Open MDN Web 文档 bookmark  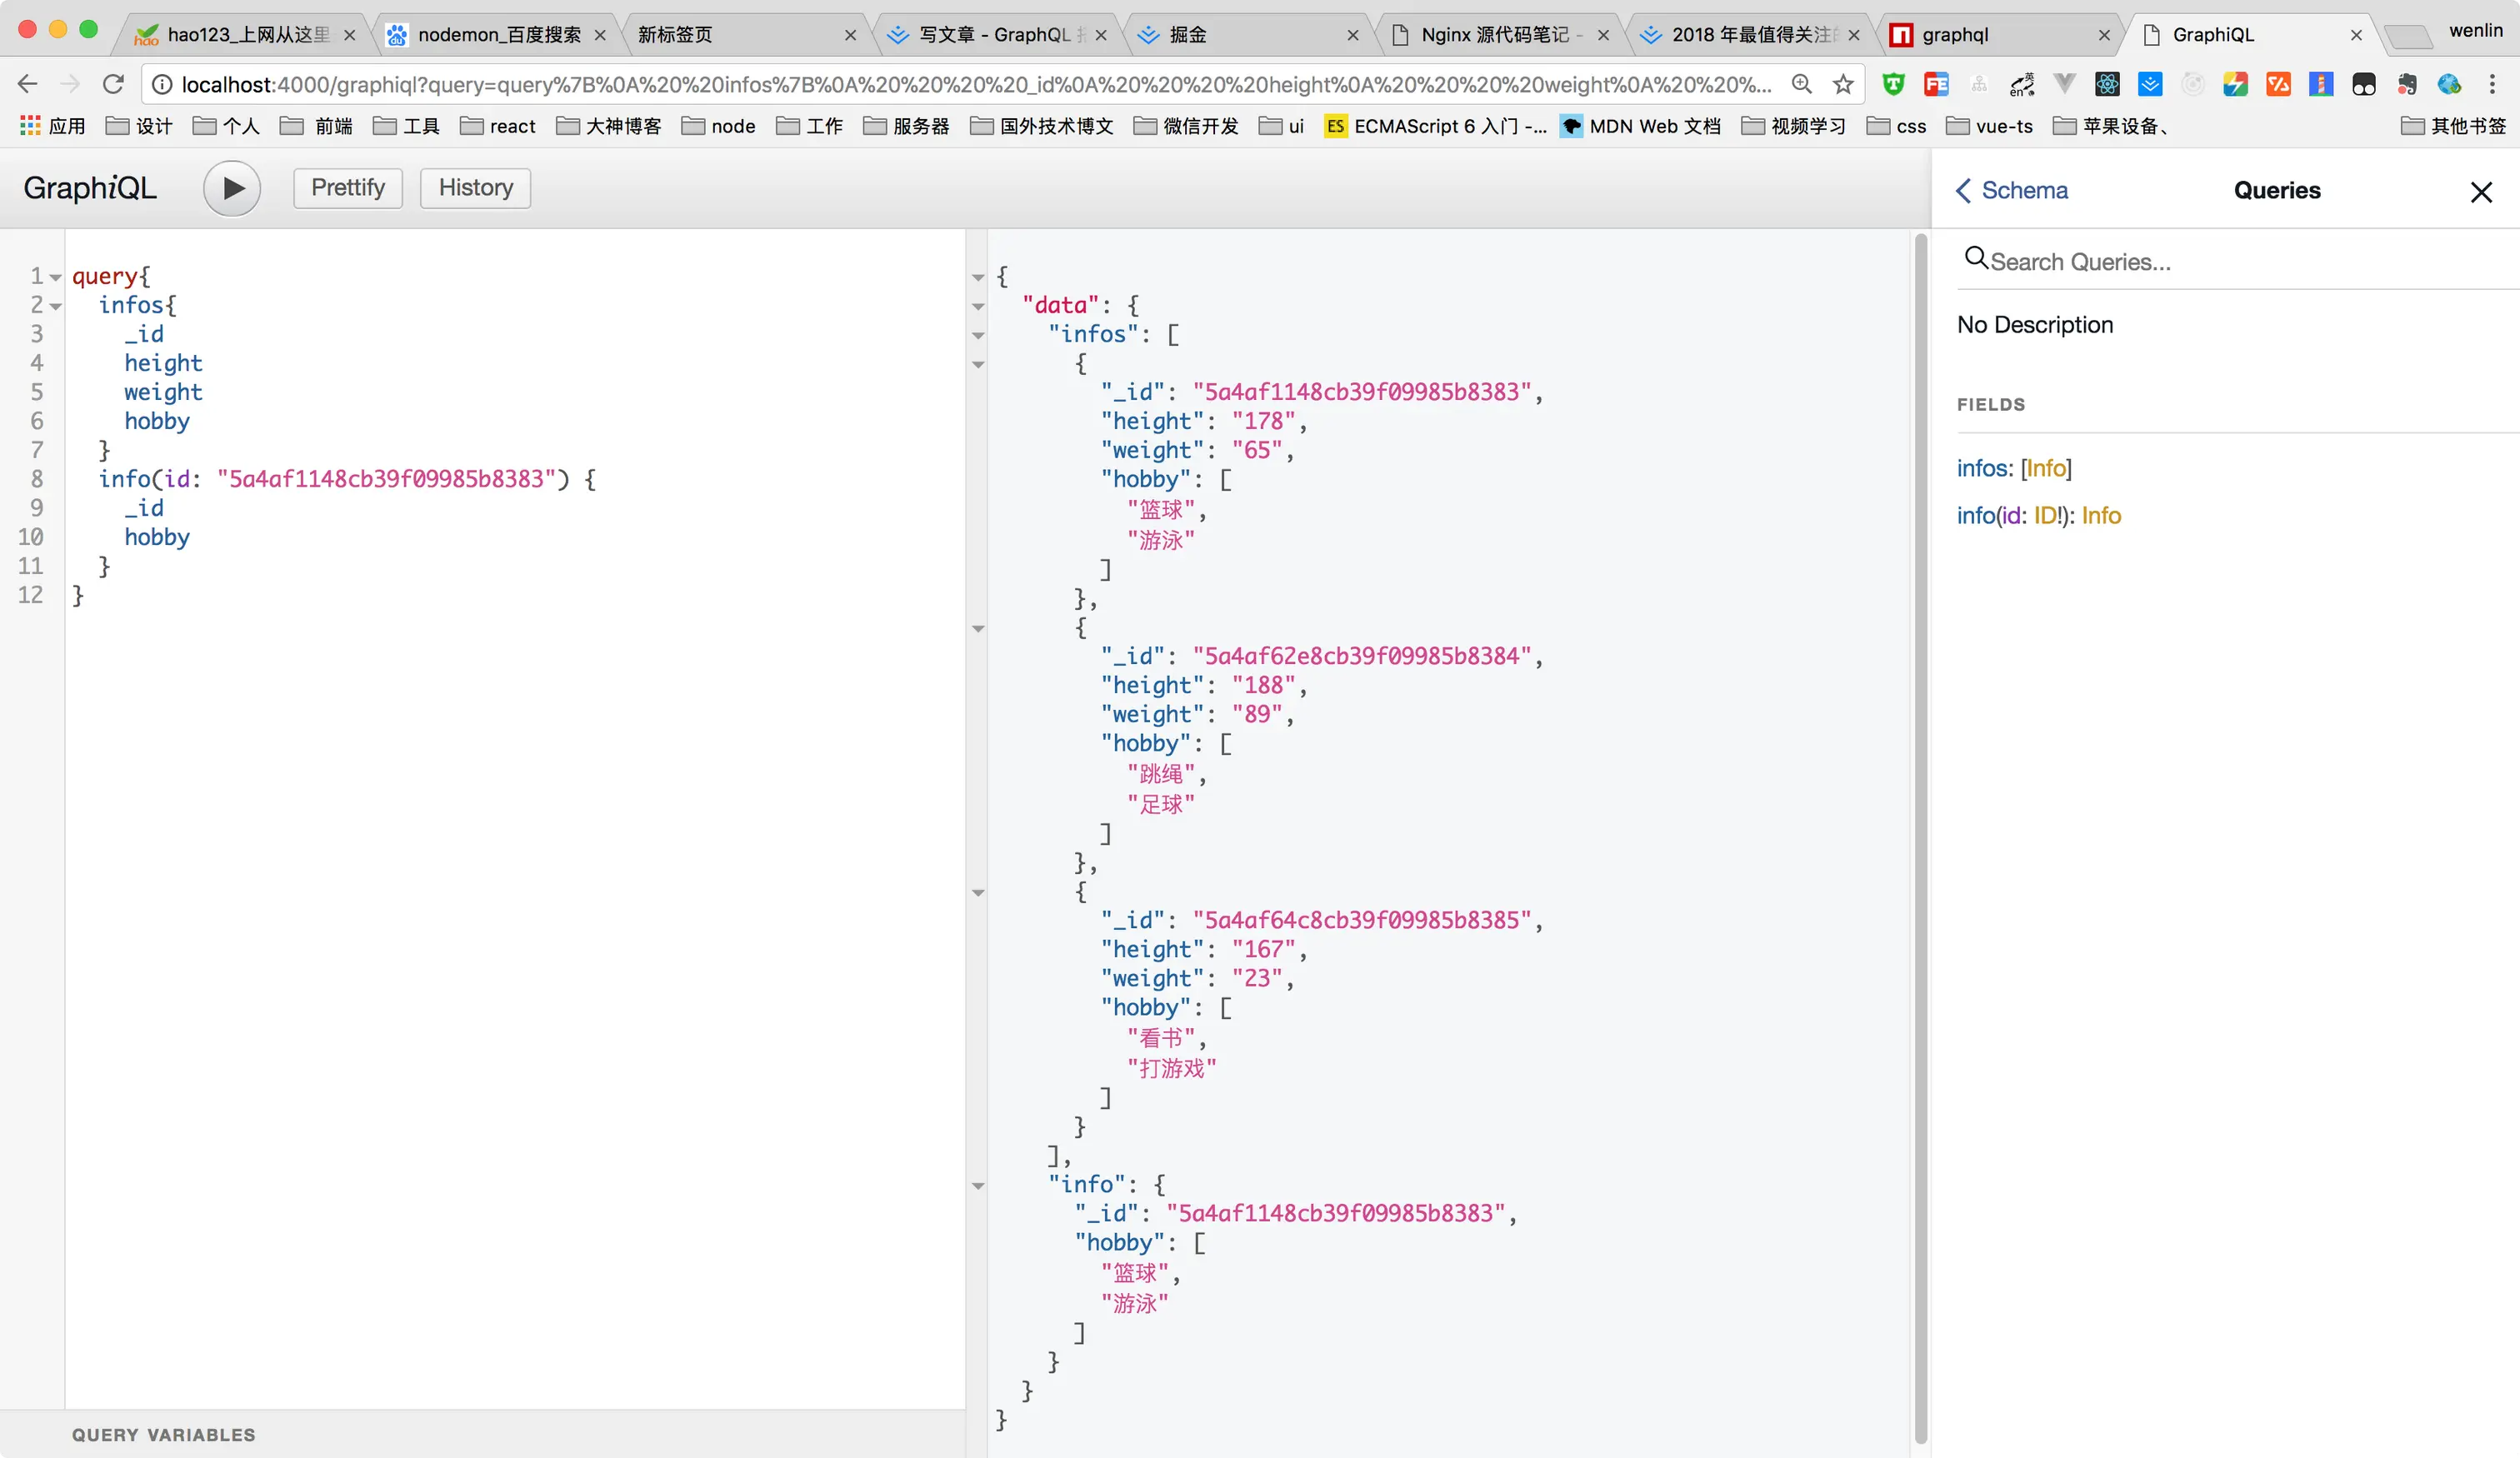pyautogui.click(x=1641, y=126)
